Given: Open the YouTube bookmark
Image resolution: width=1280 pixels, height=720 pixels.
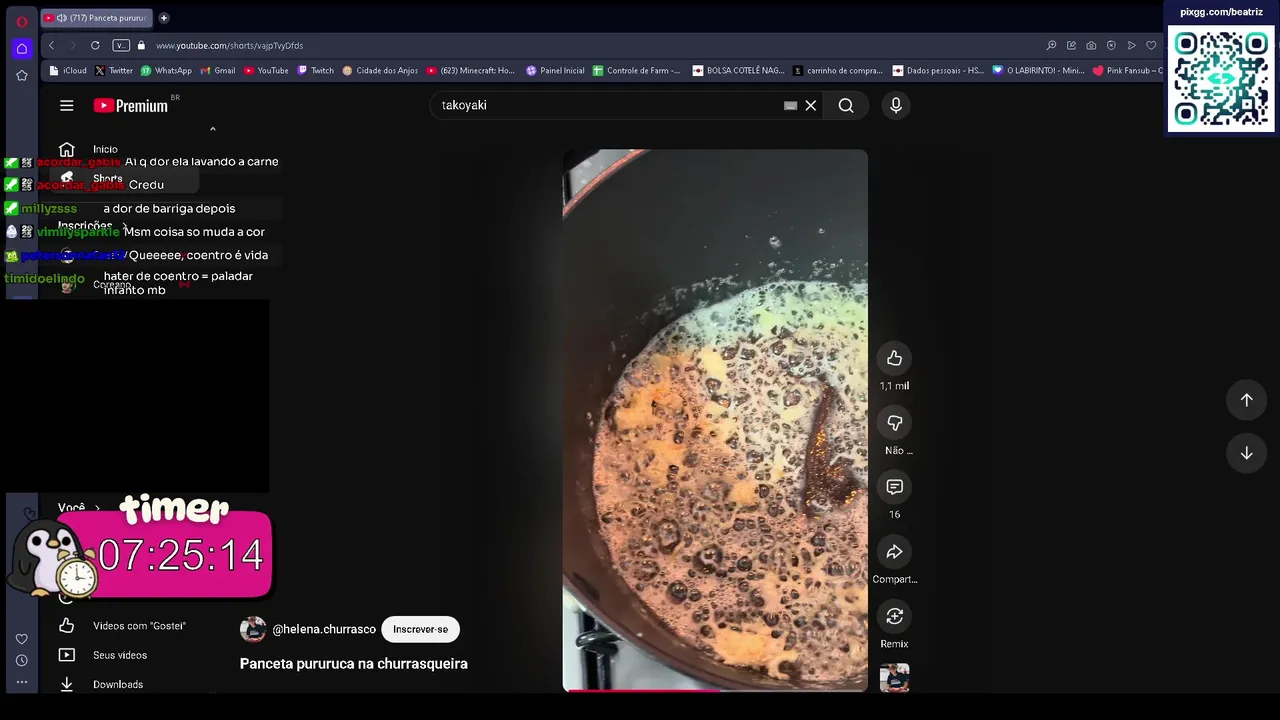Looking at the screenshot, I should click(x=266, y=71).
